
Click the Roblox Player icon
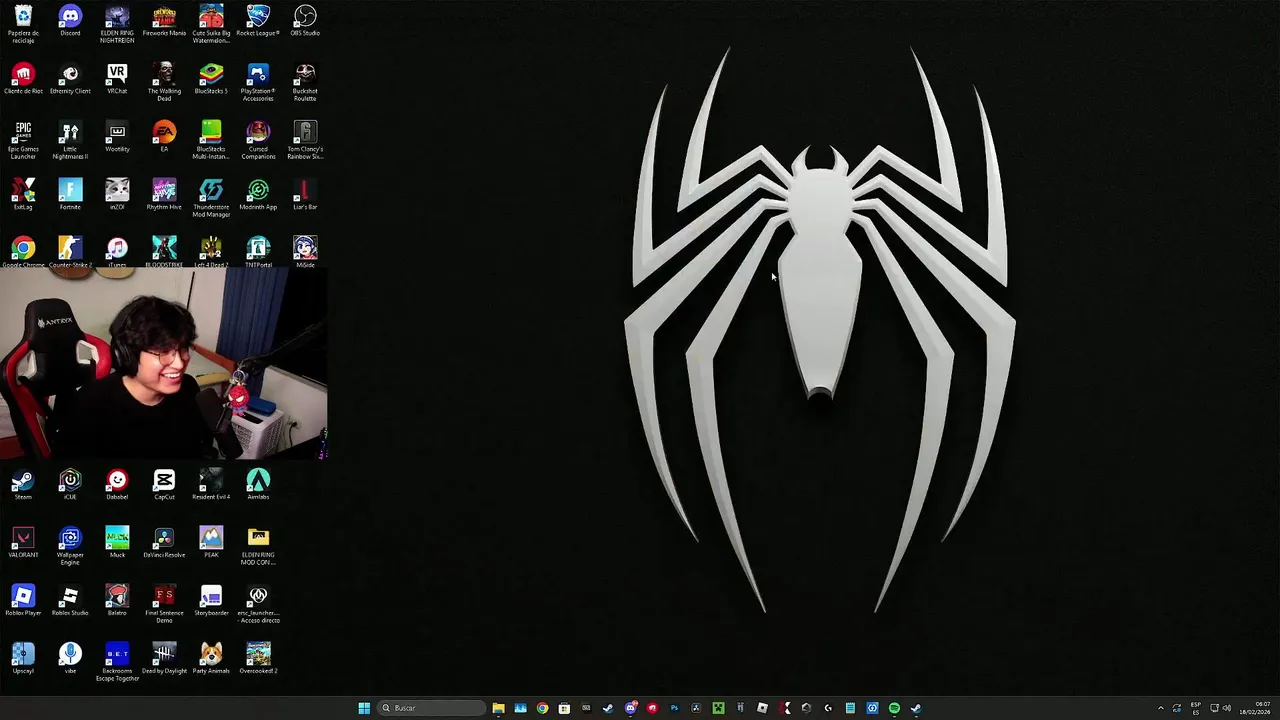[x=23, y=601]
